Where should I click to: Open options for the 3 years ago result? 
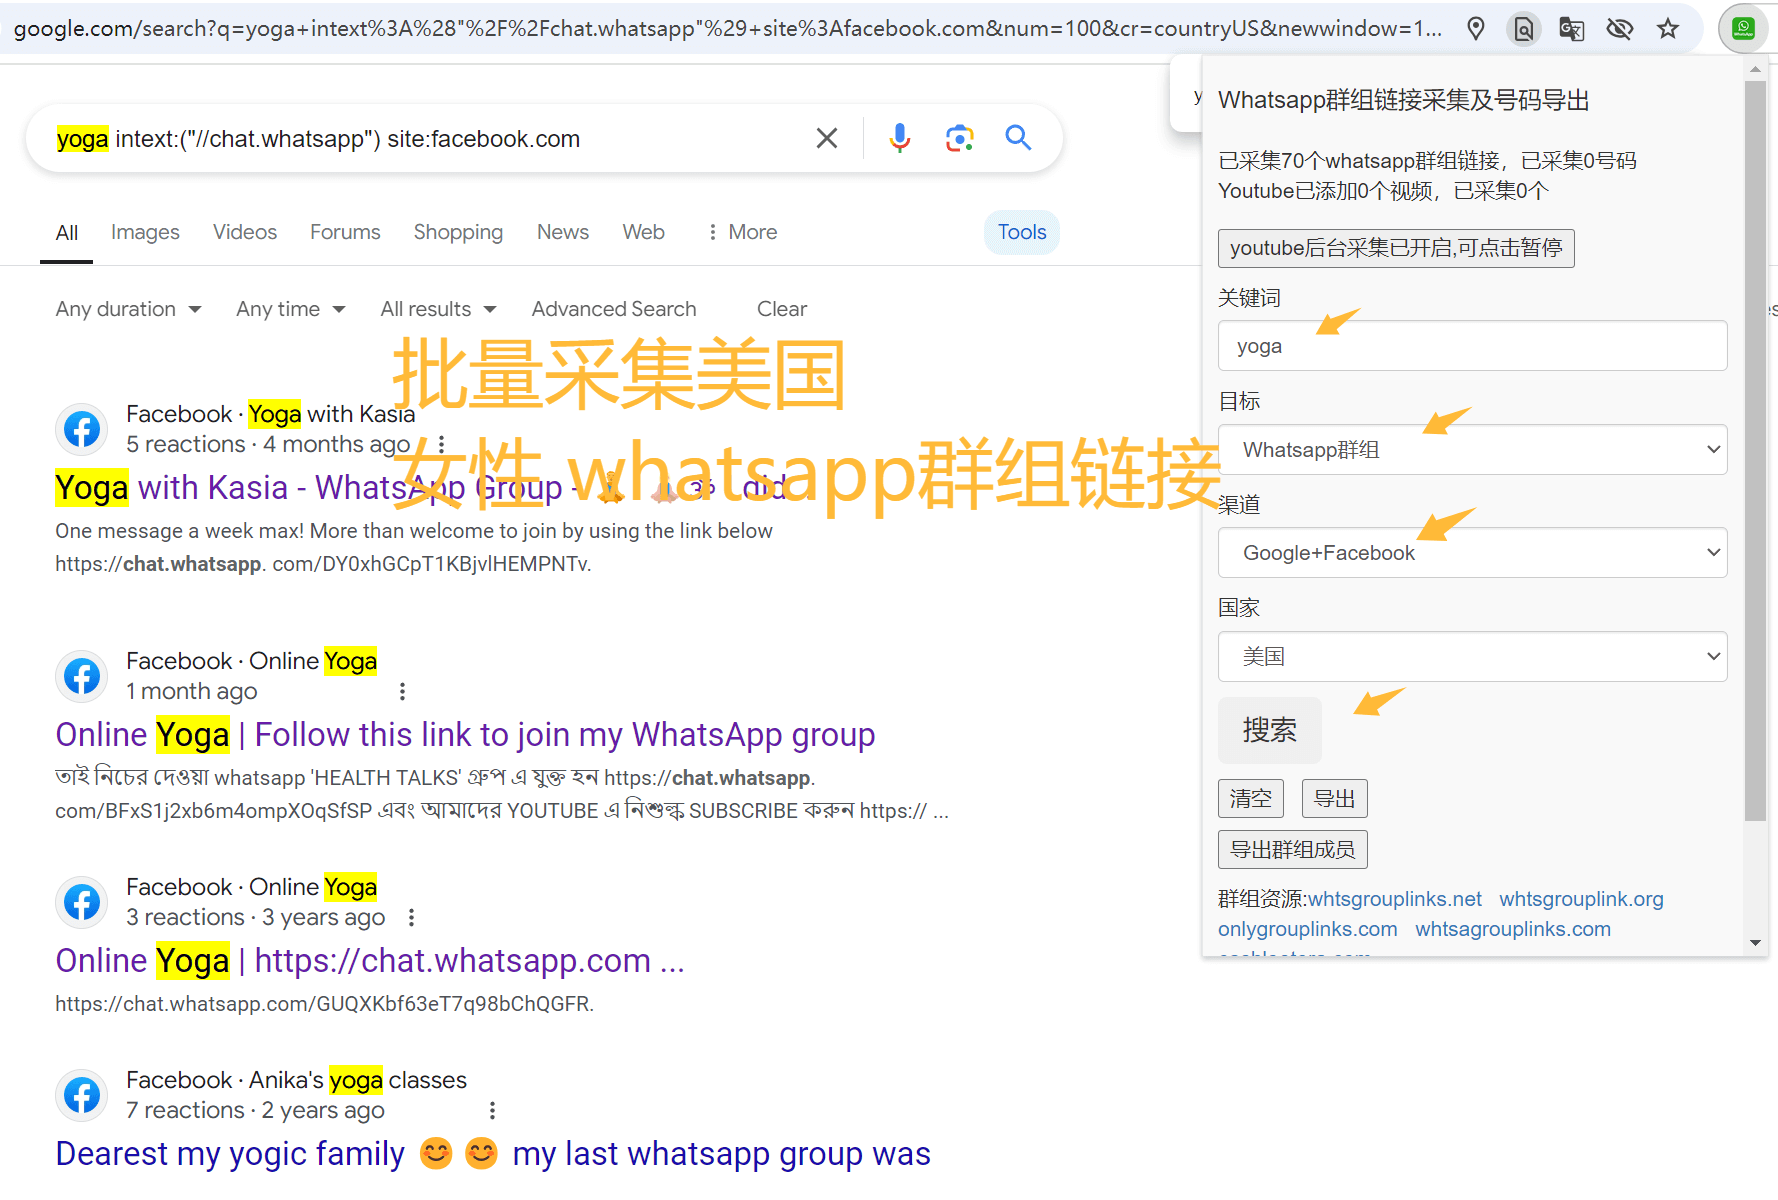411,917
